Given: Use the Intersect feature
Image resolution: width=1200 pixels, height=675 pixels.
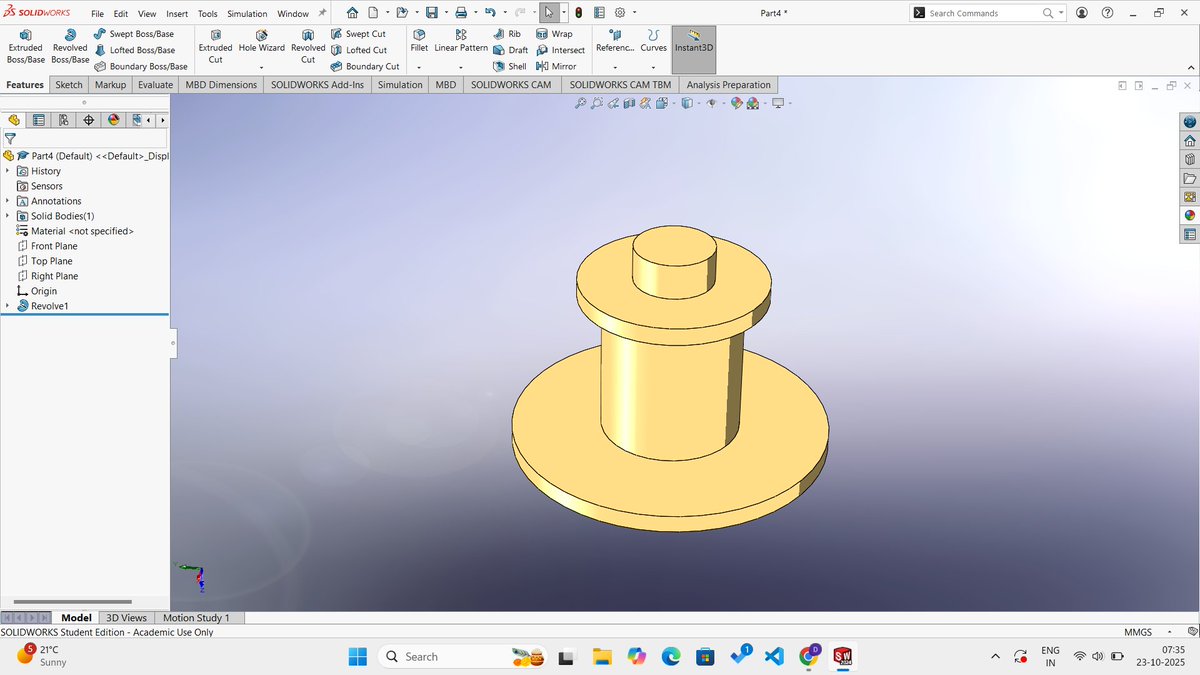Looking at the screenshot, I should click(x=561, y=50).
